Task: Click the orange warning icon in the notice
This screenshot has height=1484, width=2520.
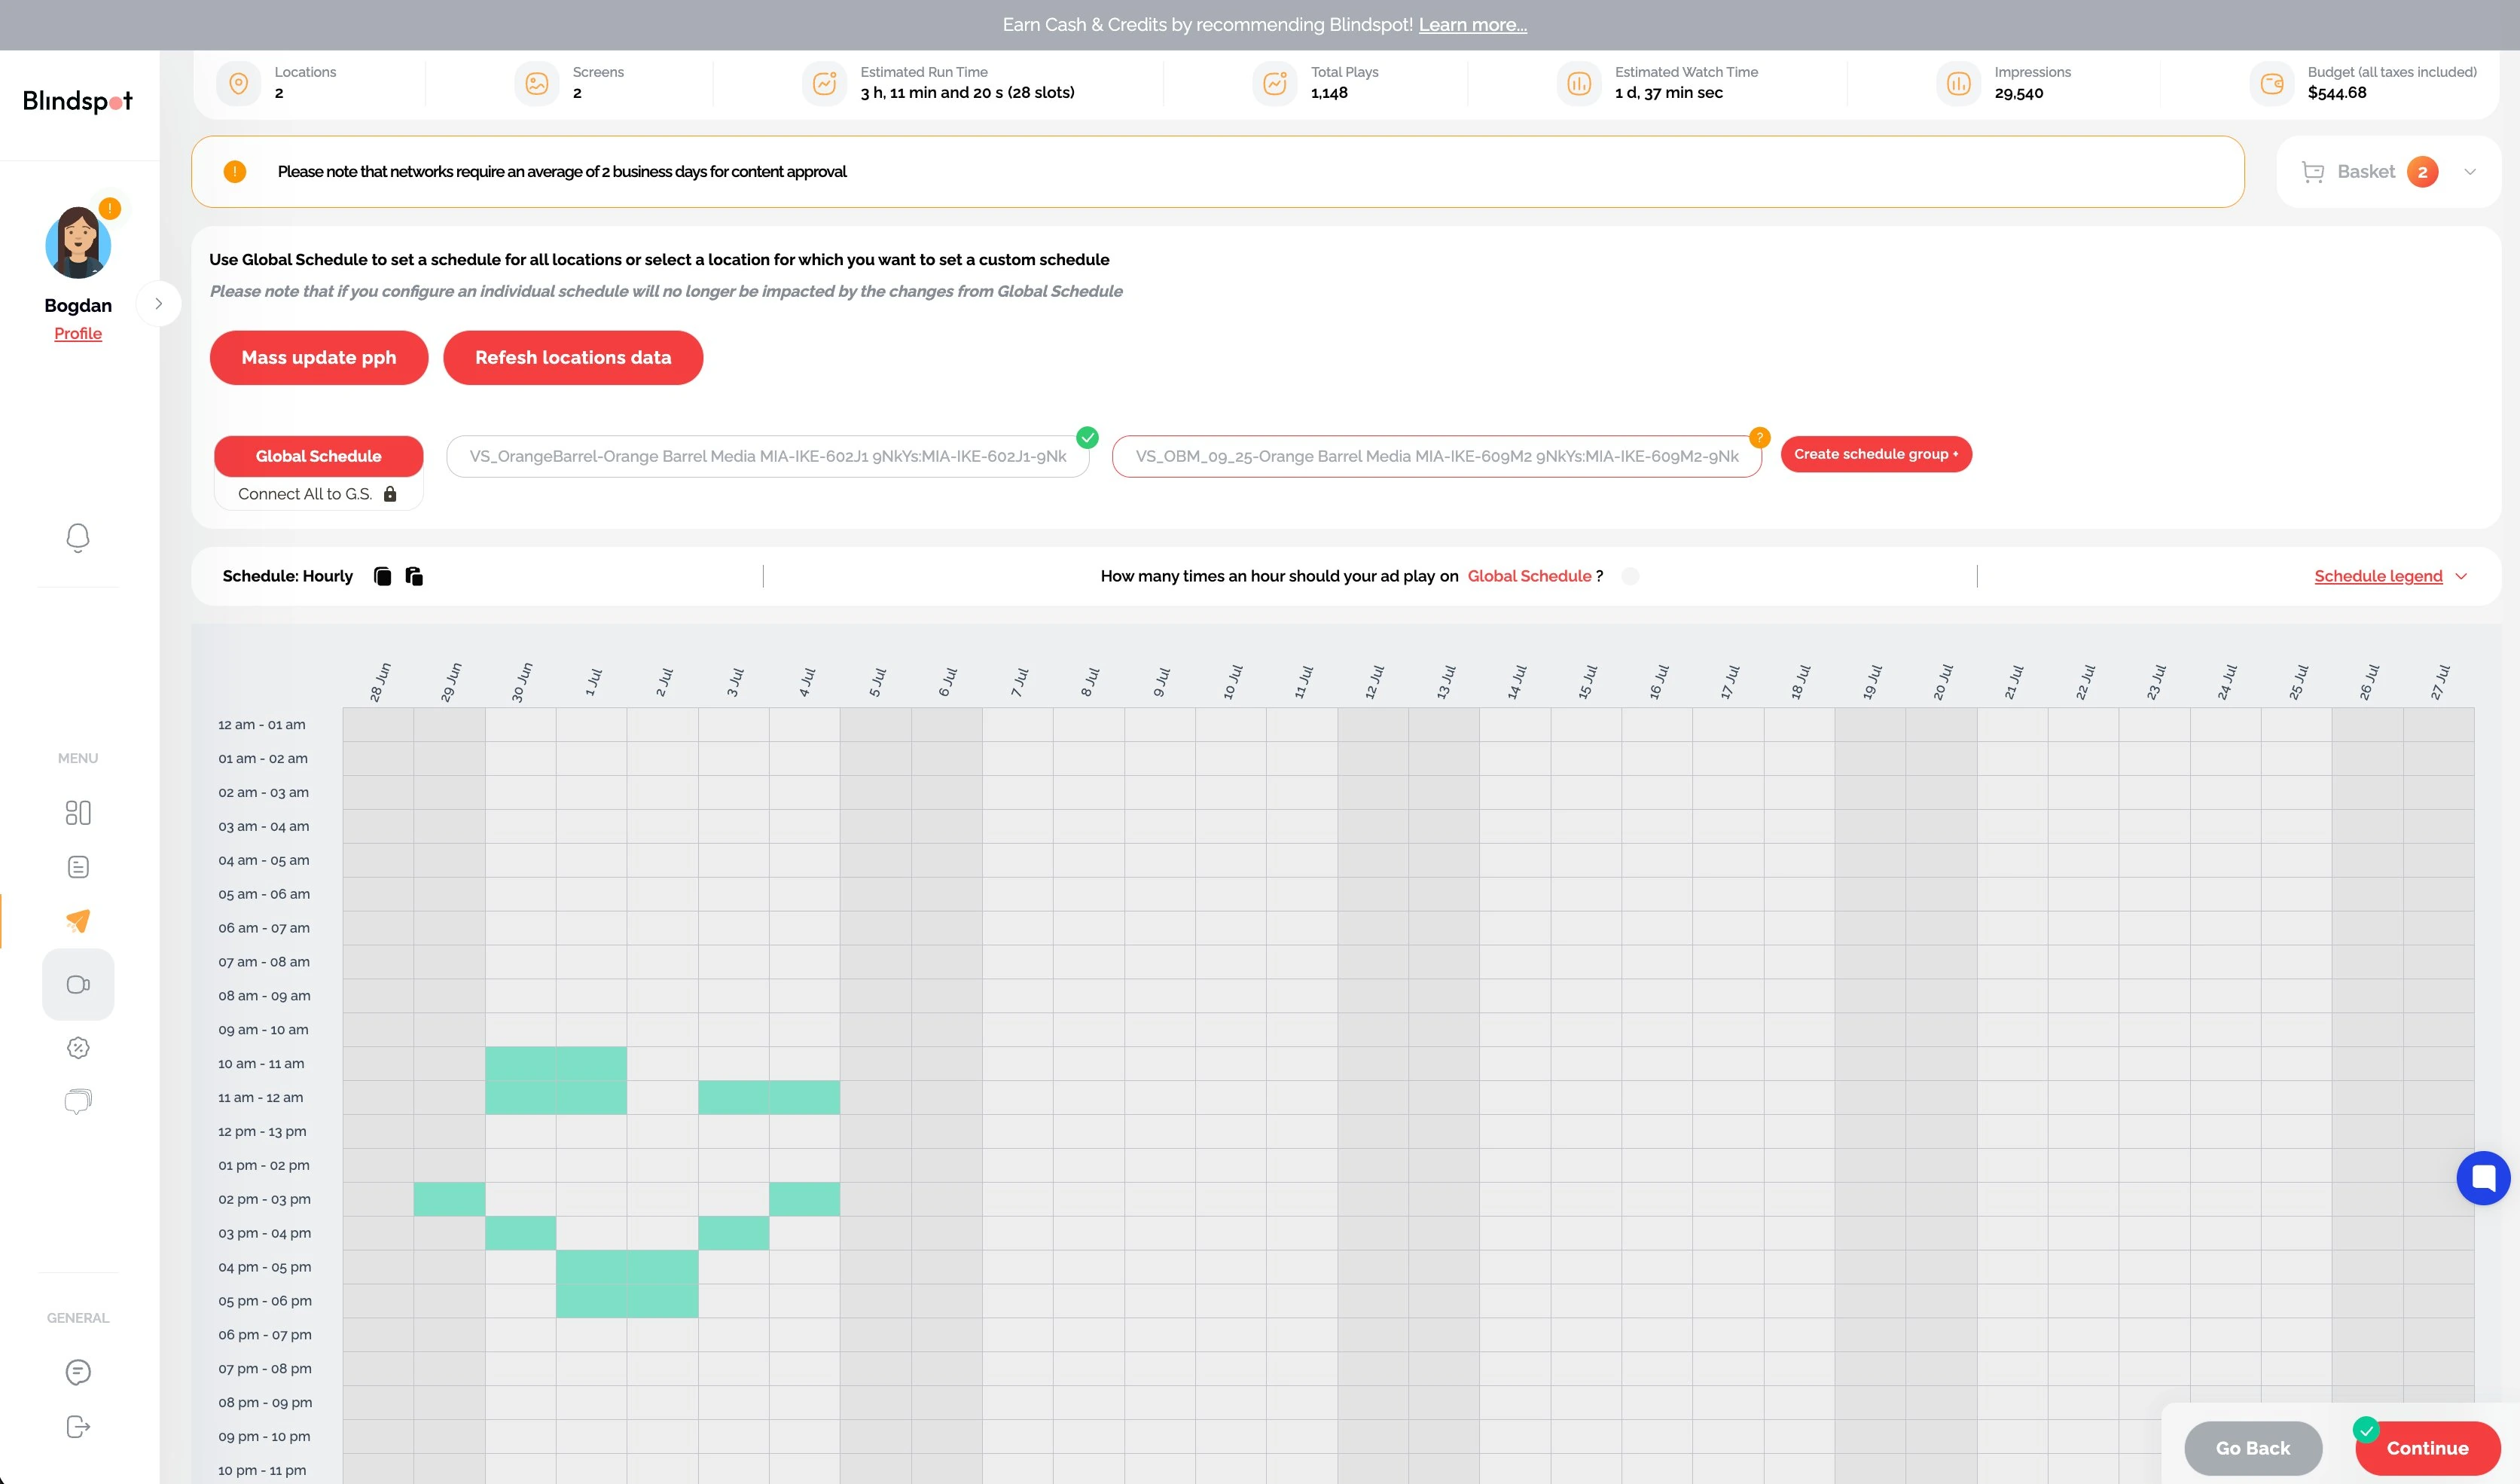Action: pos(235,172)
